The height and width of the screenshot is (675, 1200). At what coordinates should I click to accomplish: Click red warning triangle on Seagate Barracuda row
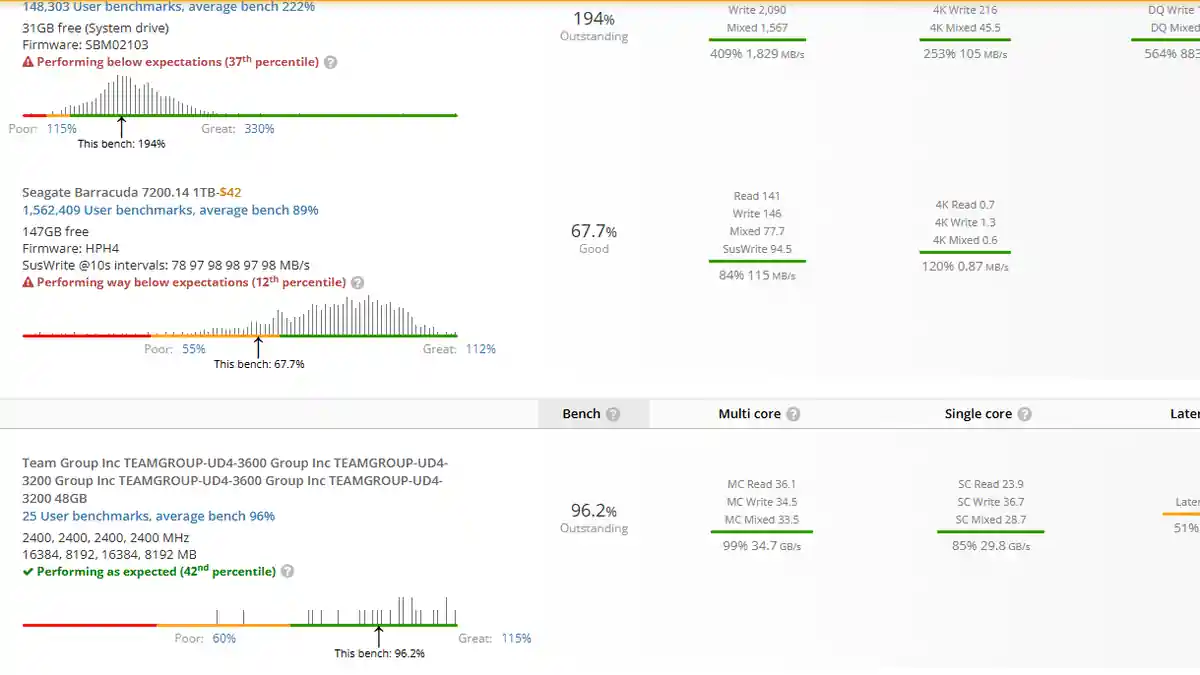(x=28, y=283)
